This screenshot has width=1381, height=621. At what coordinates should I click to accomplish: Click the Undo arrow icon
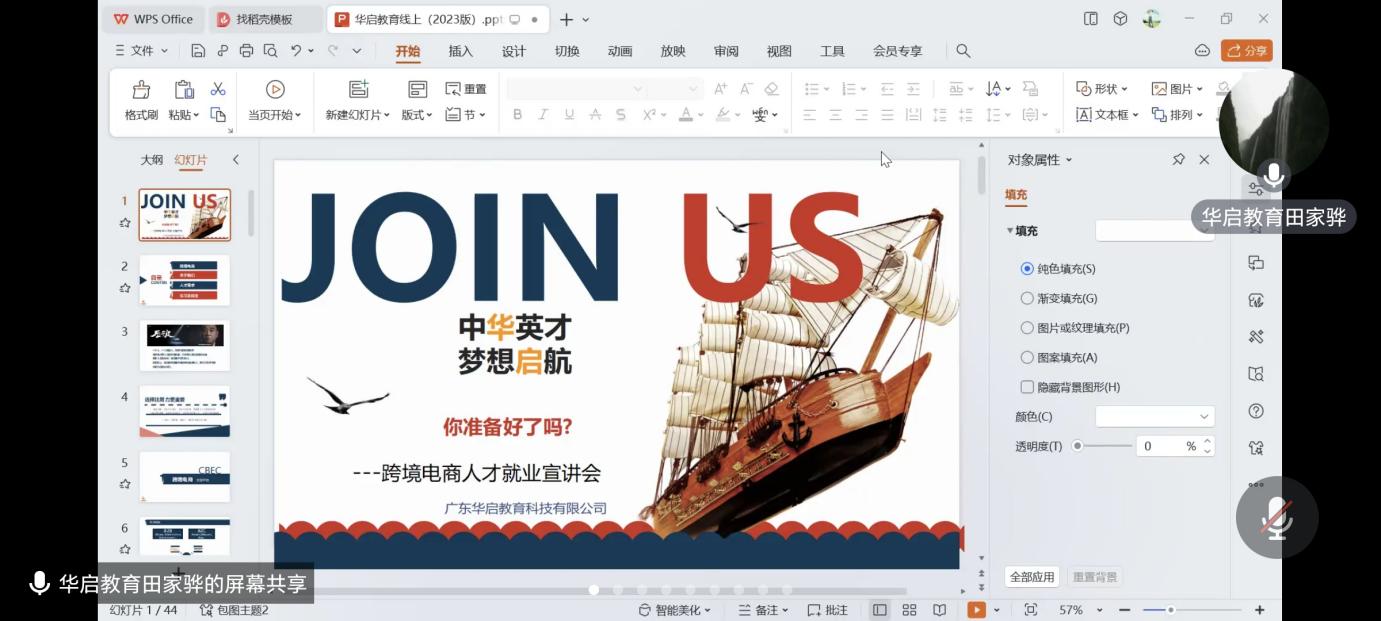(x=296, y=50)
